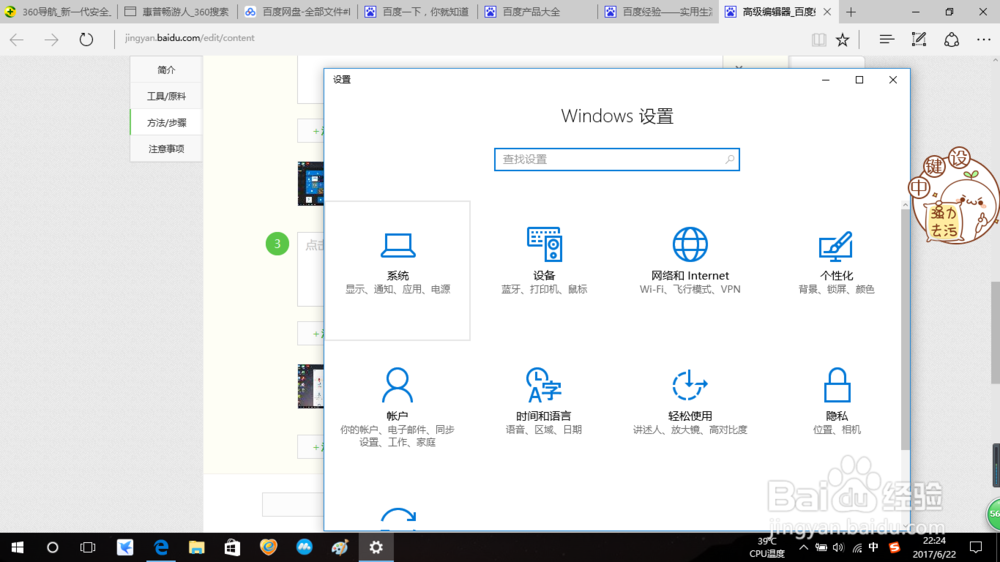Click the volume speaker tray icon
The width and height of the screenshot is (1000, 562).
pos(838,547)
